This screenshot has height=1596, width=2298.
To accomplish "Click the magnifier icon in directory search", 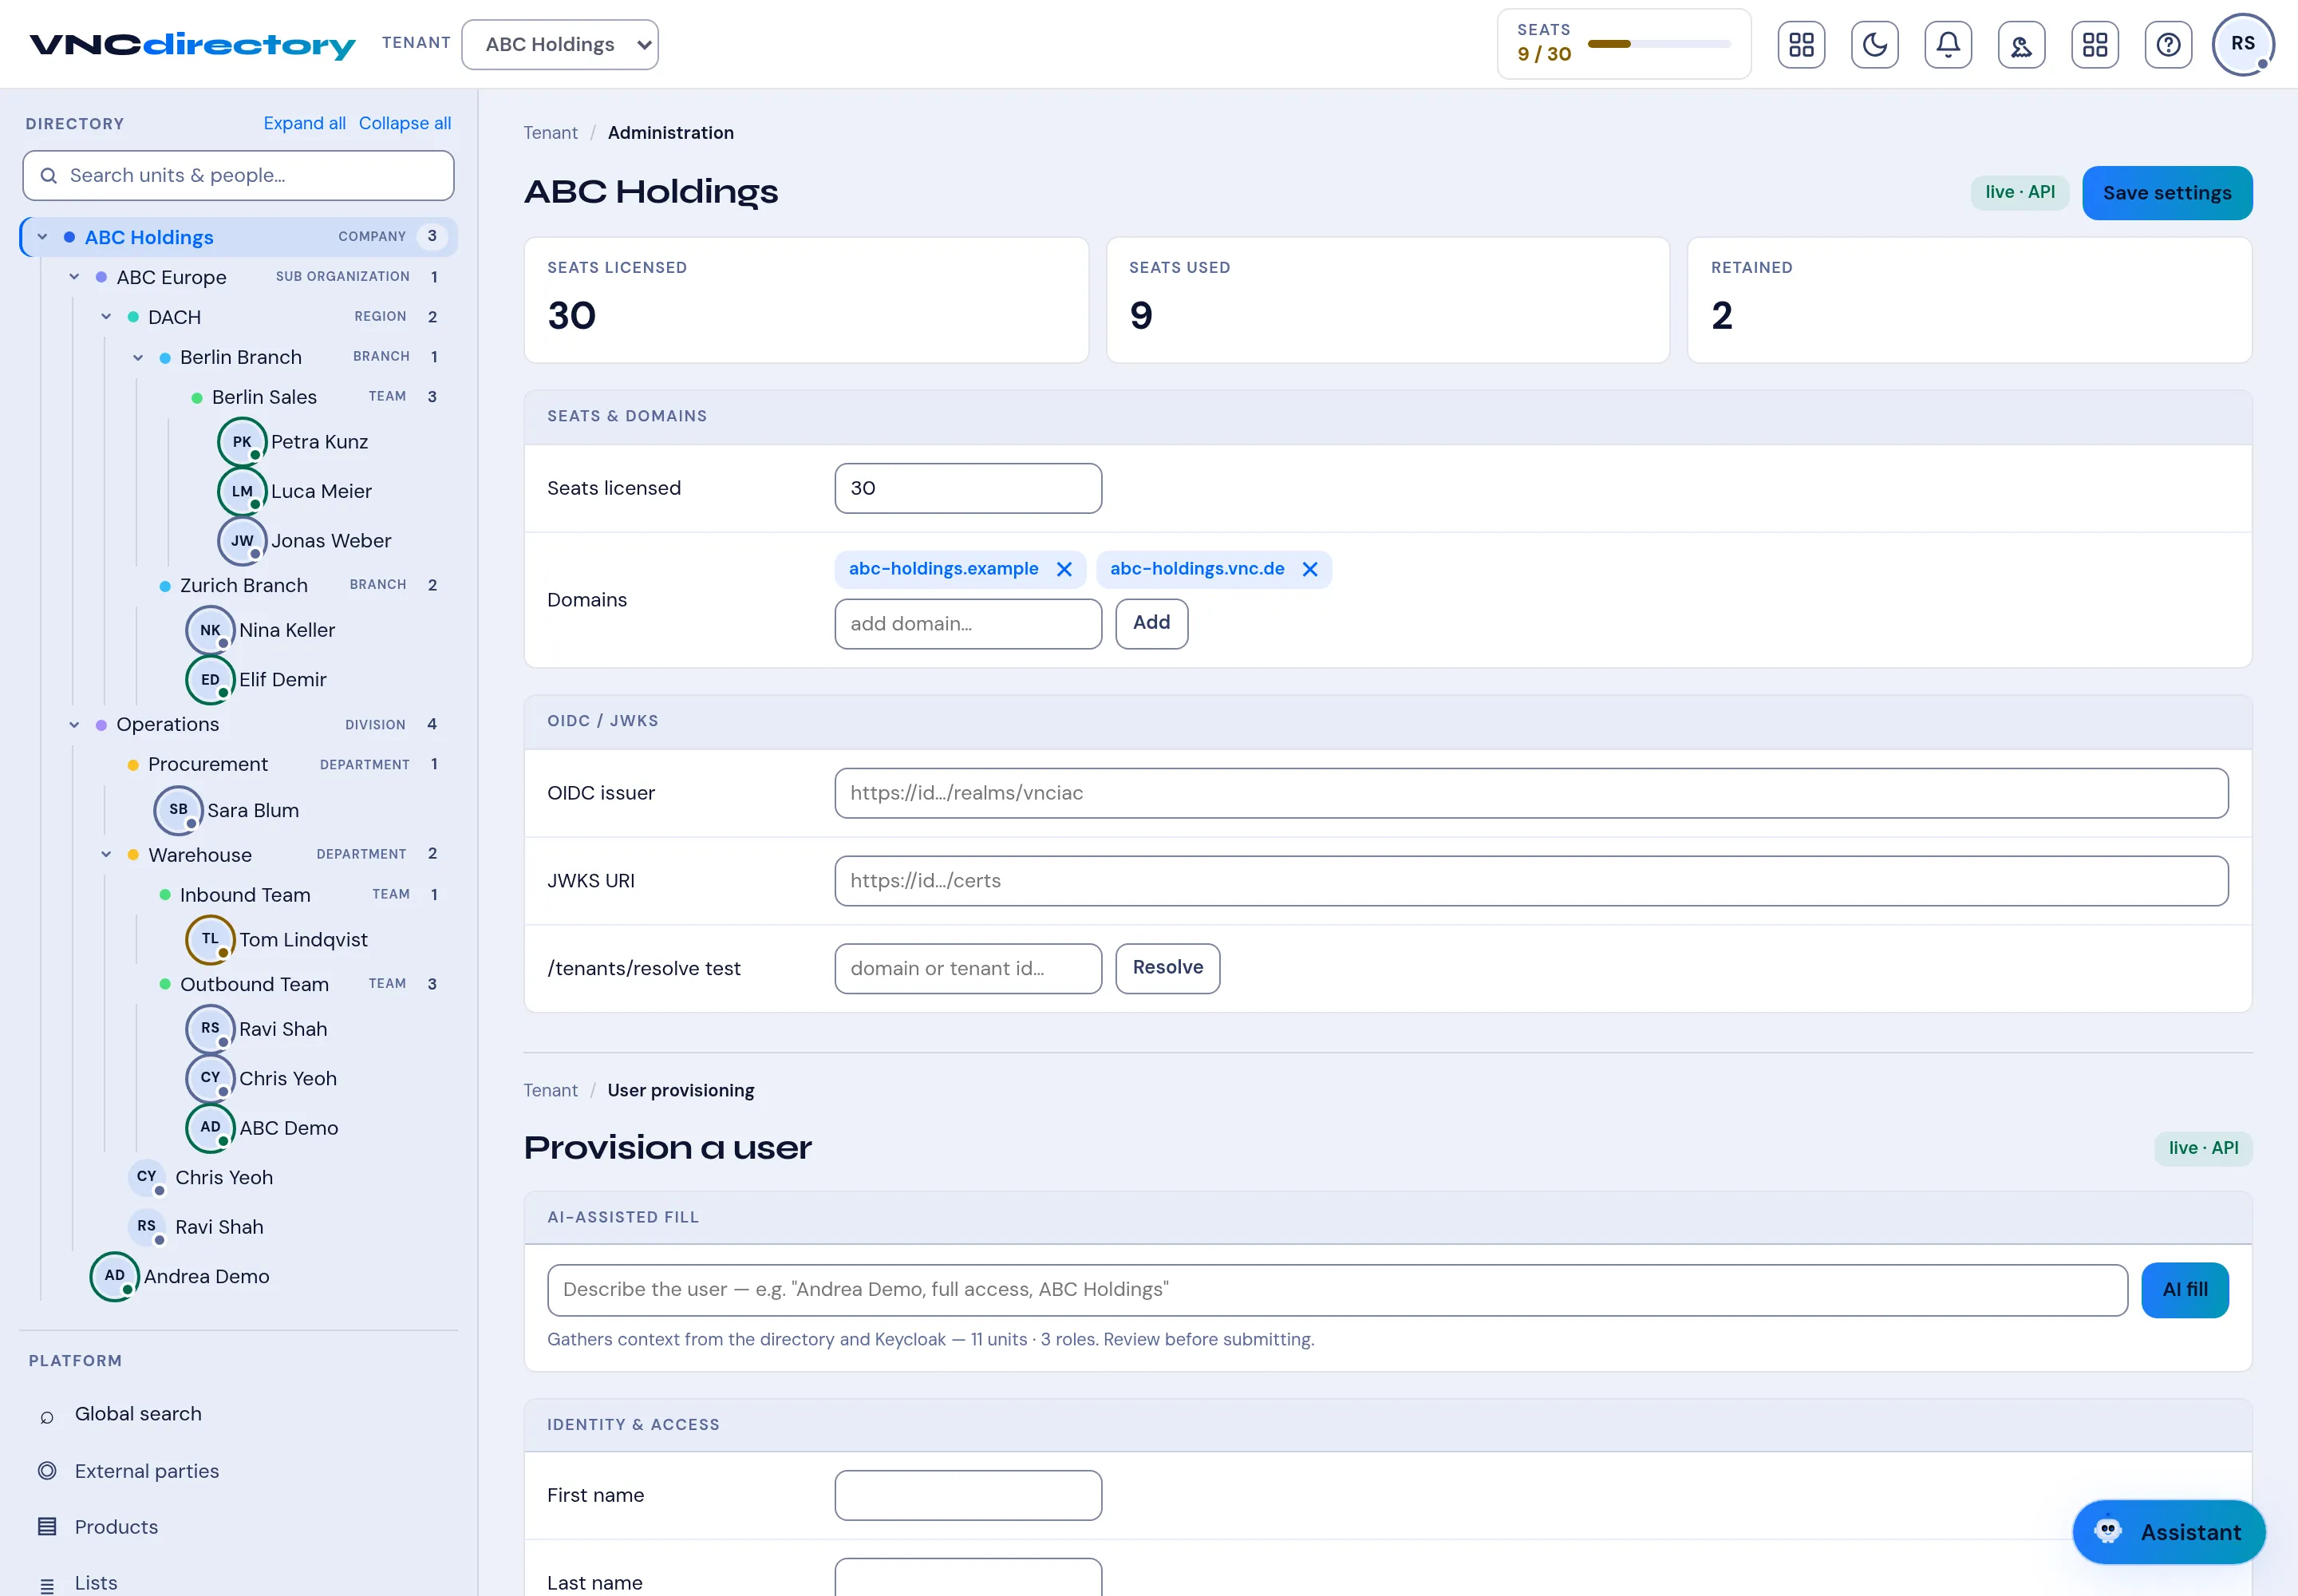I will click(x=48, y=176).
